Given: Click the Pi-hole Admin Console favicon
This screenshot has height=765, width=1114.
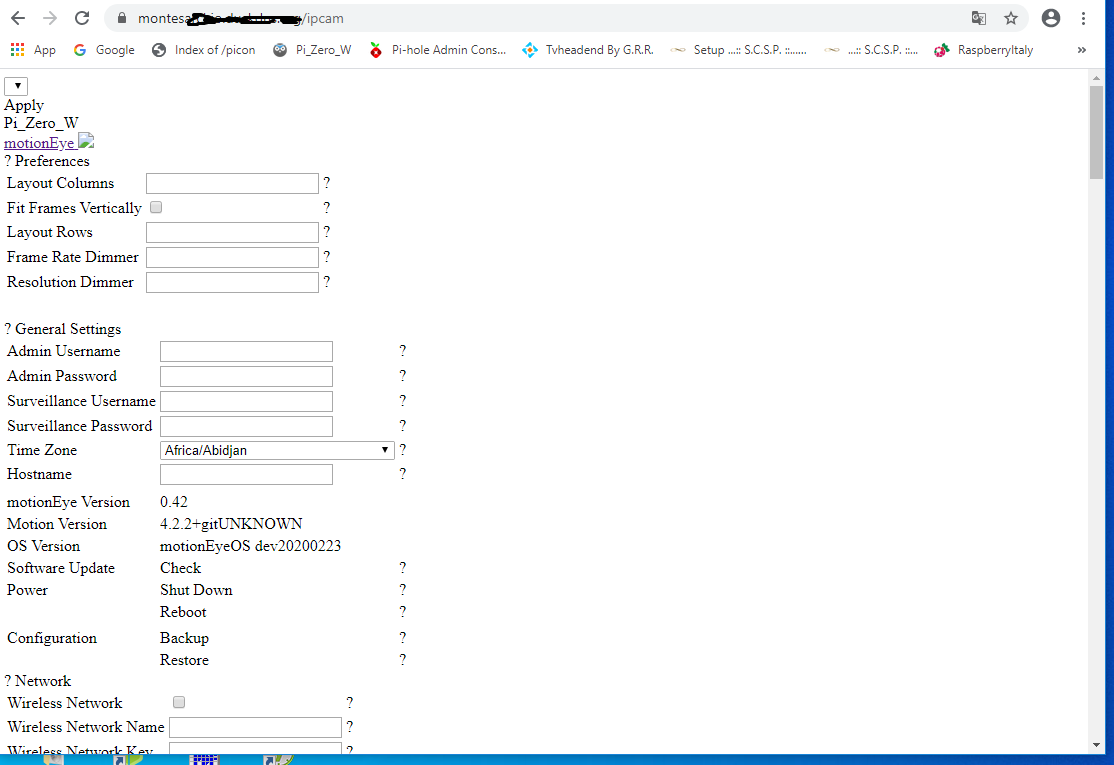Looking at the screenshot, I should click(375, 49).
